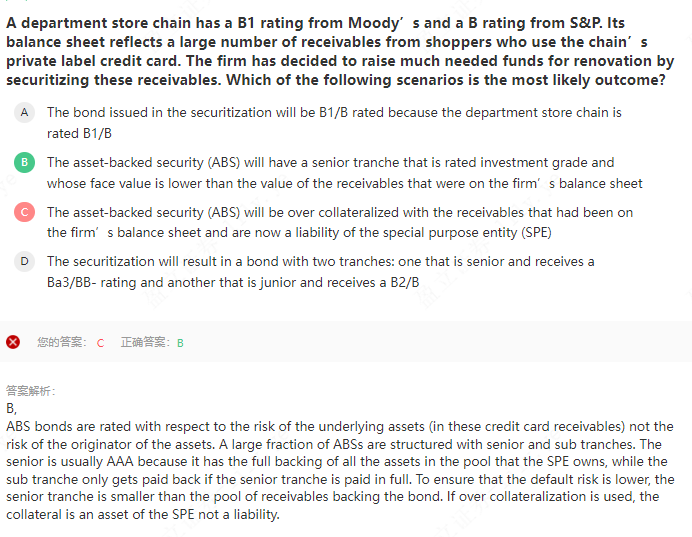Click the 您的答案 label

61,342
